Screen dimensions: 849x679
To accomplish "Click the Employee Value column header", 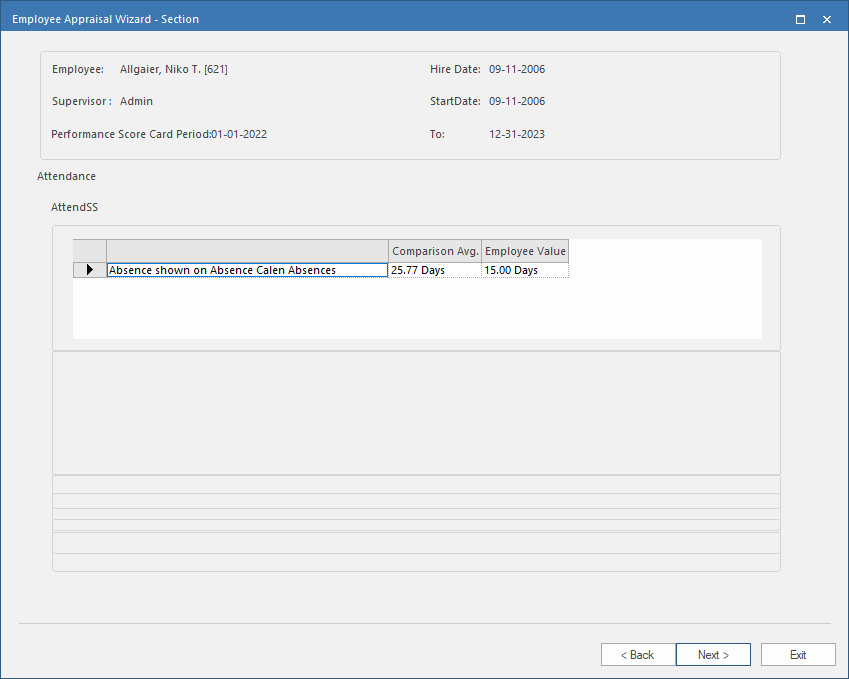I will click(x=525, y=251).
